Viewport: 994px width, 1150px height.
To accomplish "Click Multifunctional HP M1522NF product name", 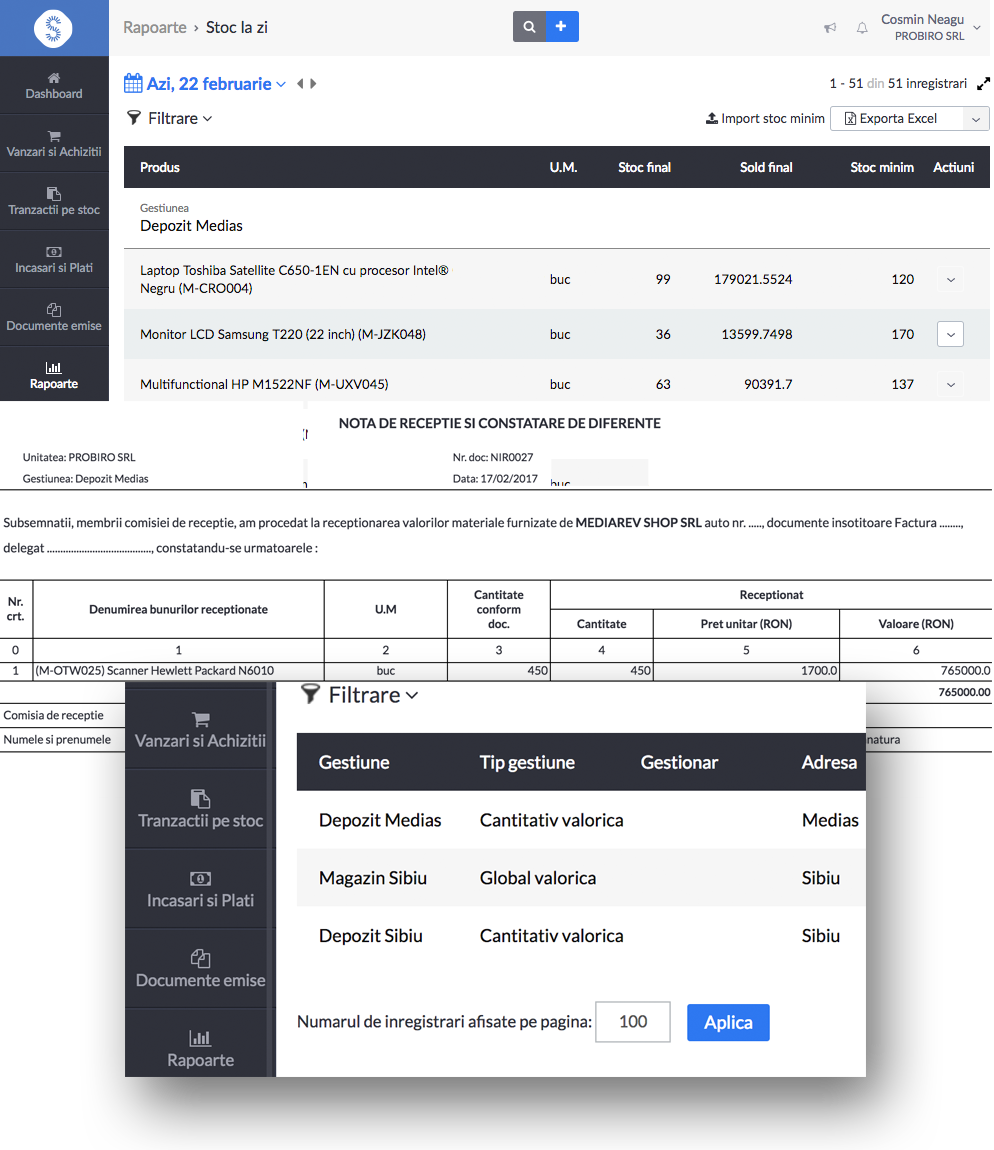I will [264, 384].
